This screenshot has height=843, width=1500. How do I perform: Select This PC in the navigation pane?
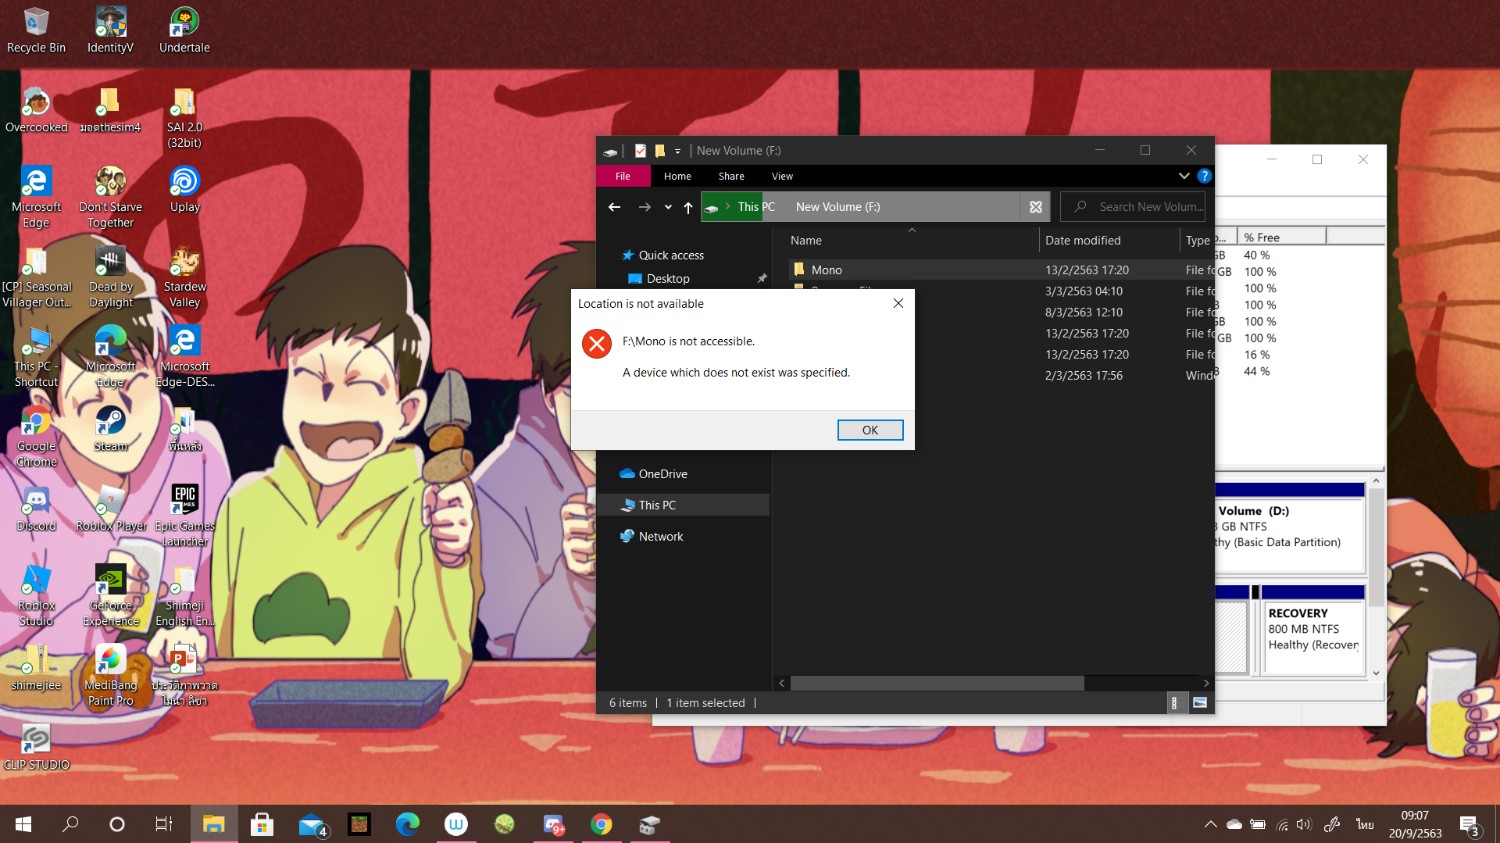tap(657, 505)
